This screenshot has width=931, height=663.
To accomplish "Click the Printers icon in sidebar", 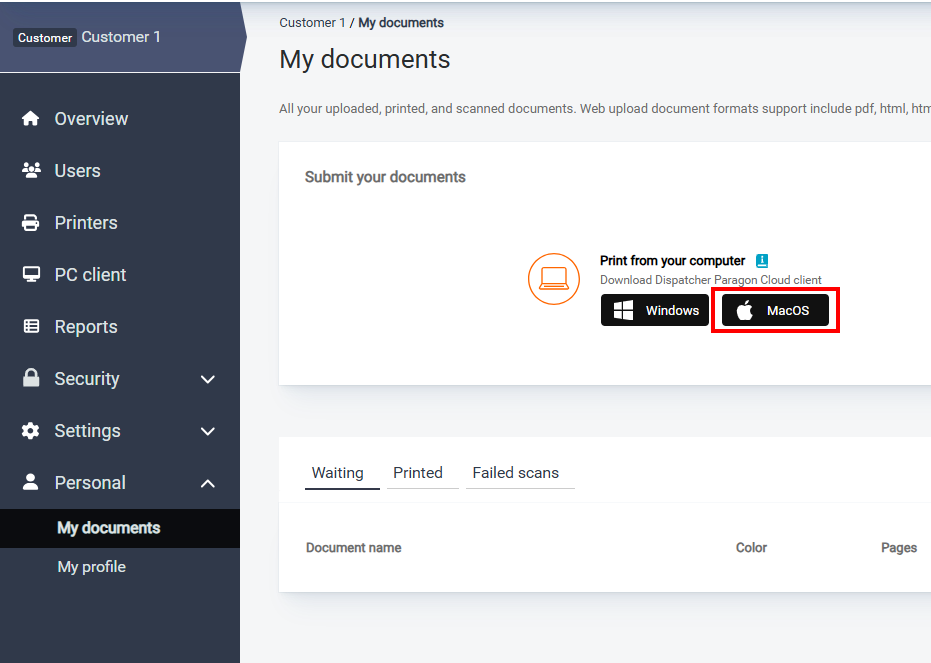I will coord(31,223).
